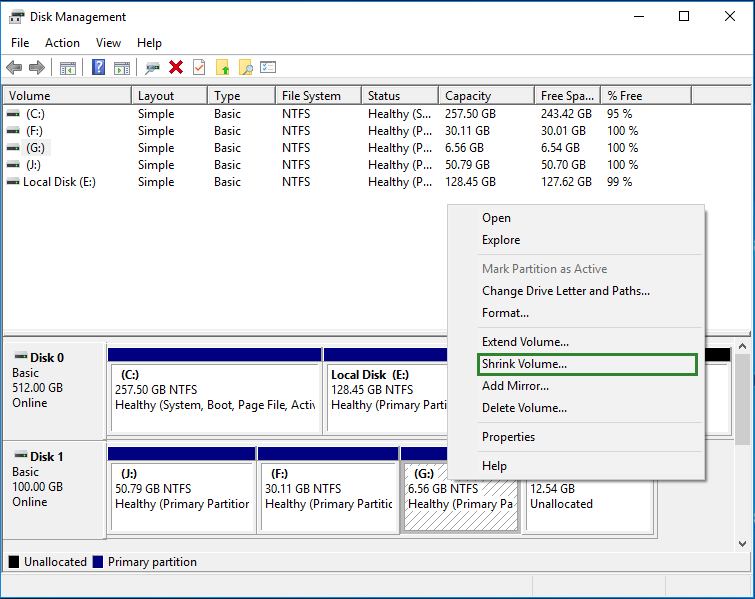The image size is (755, 599).
Task: Open the View menu
Action: [x=108, y=43]
